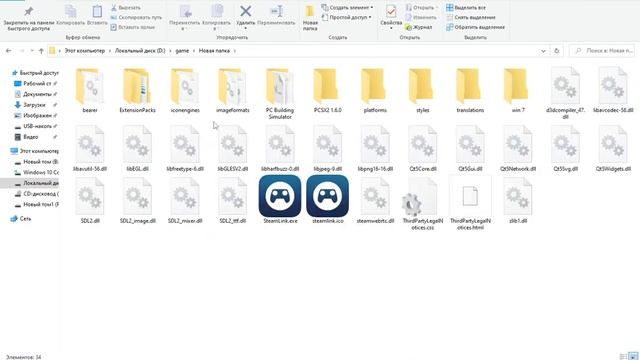Click the Rename (Переименовать) icon
The height and width of the screenshot is (360, 640).
[276, 11]
